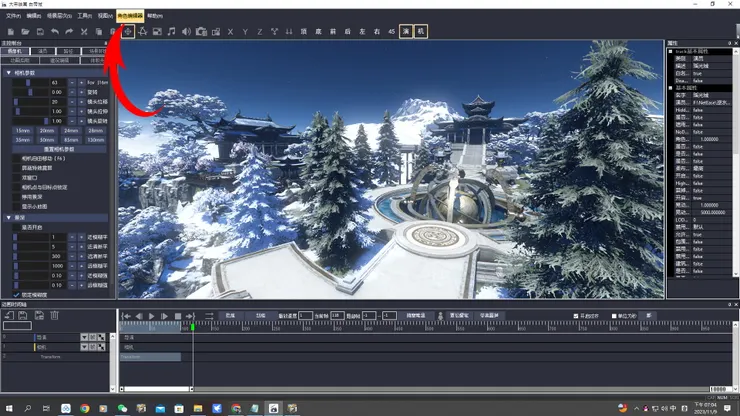This screenshot has width=740, height=416.
Task: Switch to top view 顶 button
Action: [x=303, y=32]
